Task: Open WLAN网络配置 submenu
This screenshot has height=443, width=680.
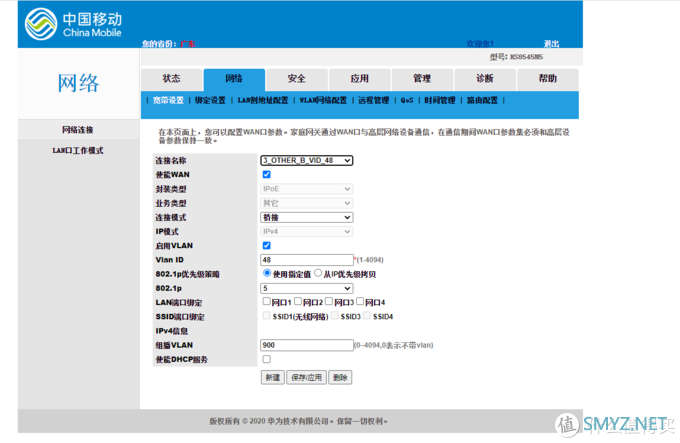Action: click(323, 101)
